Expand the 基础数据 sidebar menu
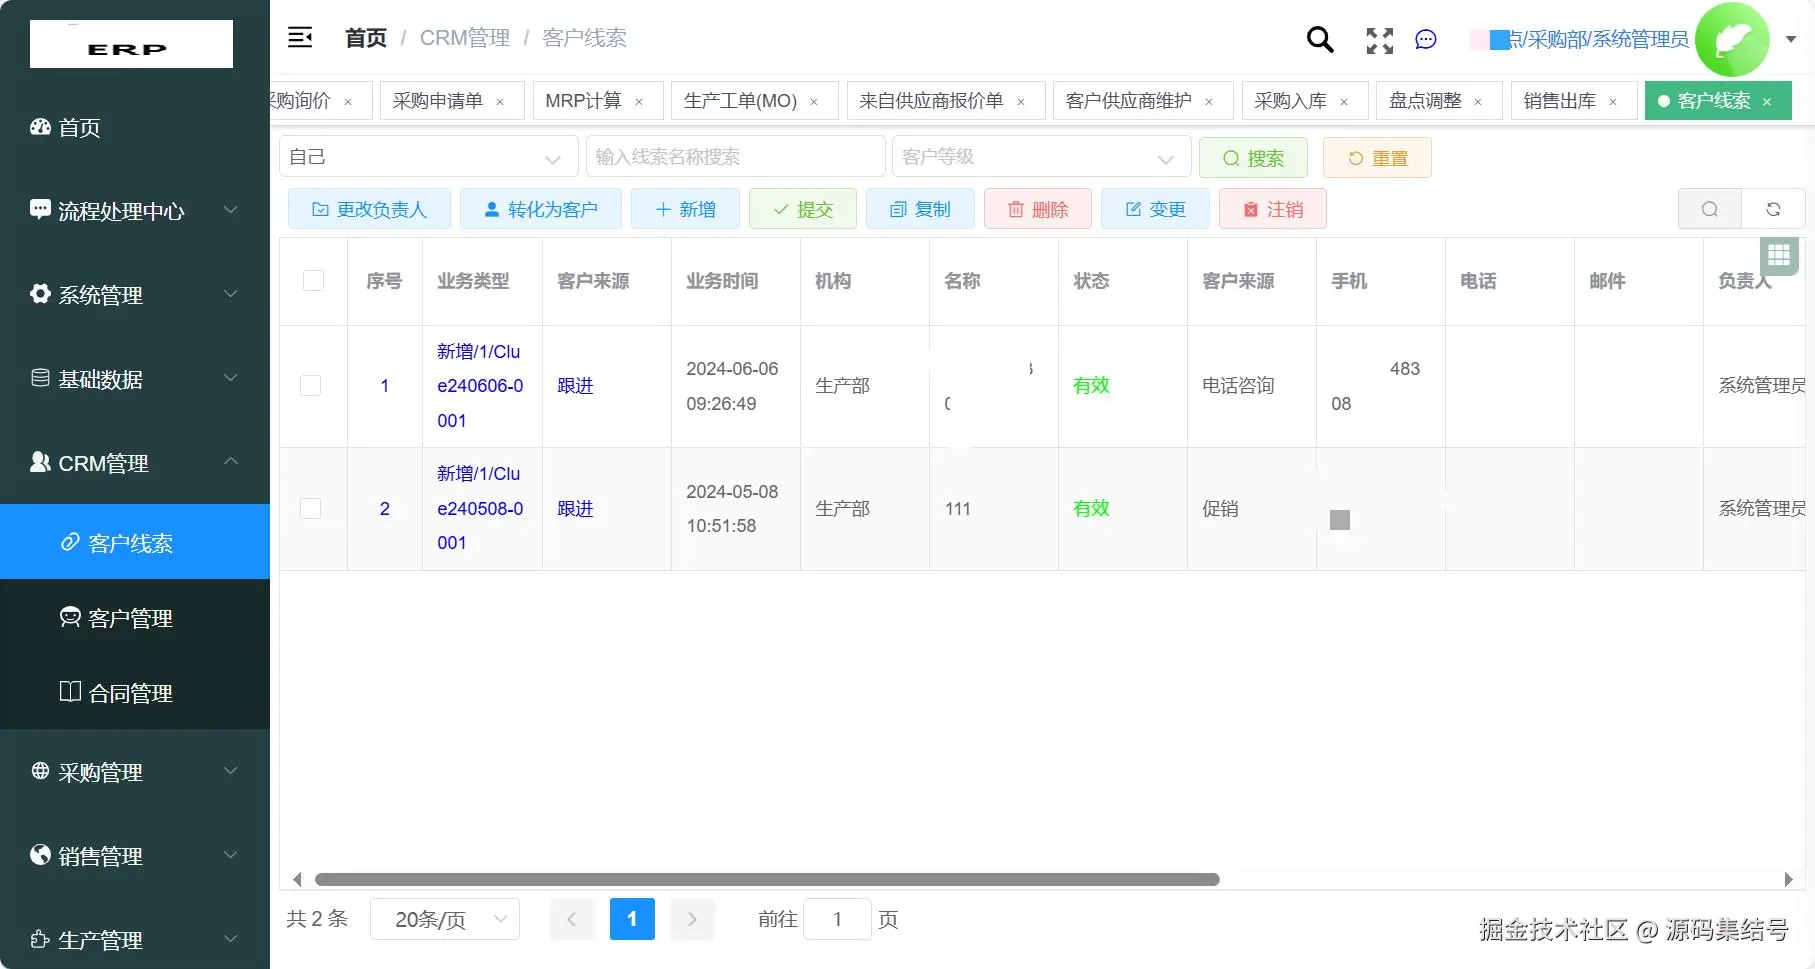The width and height of the screenshot is (1815, 969). pyautogui.click(x=135, y=379)
